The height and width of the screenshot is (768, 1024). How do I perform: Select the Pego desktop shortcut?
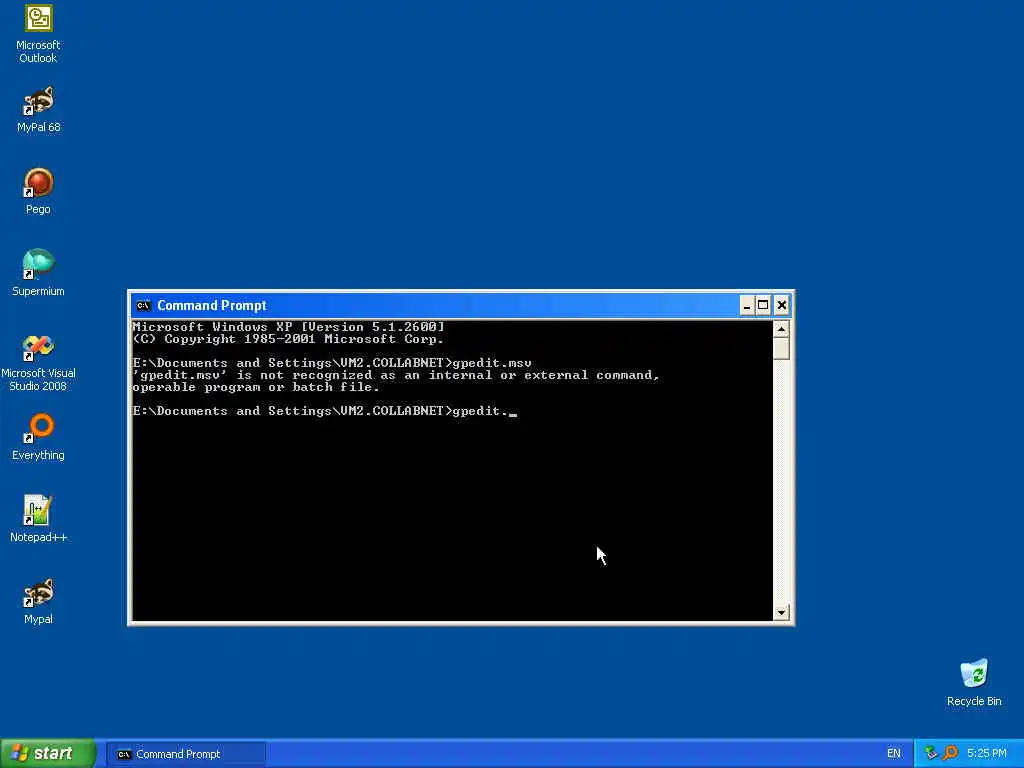click(38, 191)
